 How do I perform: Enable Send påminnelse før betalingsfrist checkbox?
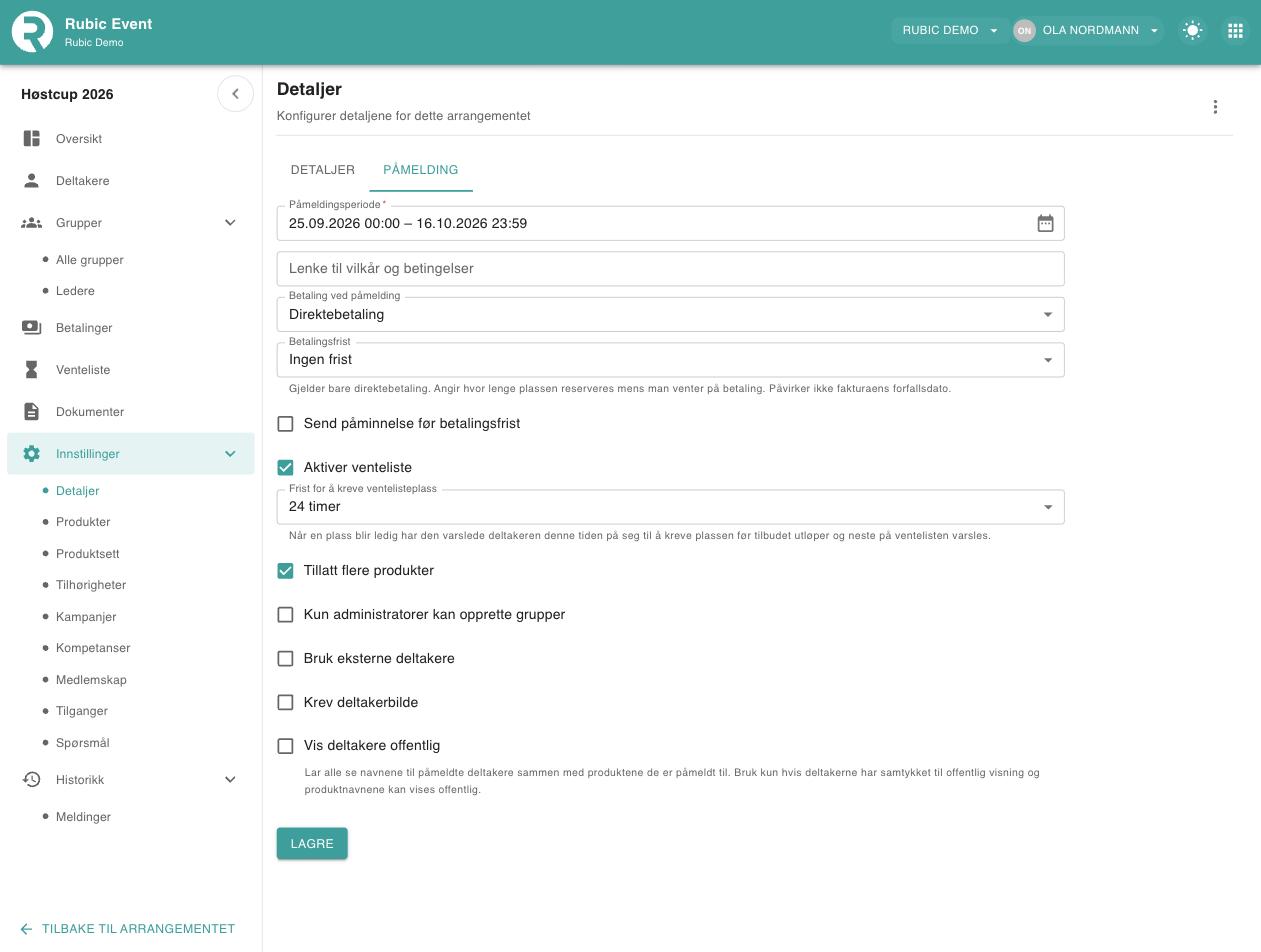point(285,424)
